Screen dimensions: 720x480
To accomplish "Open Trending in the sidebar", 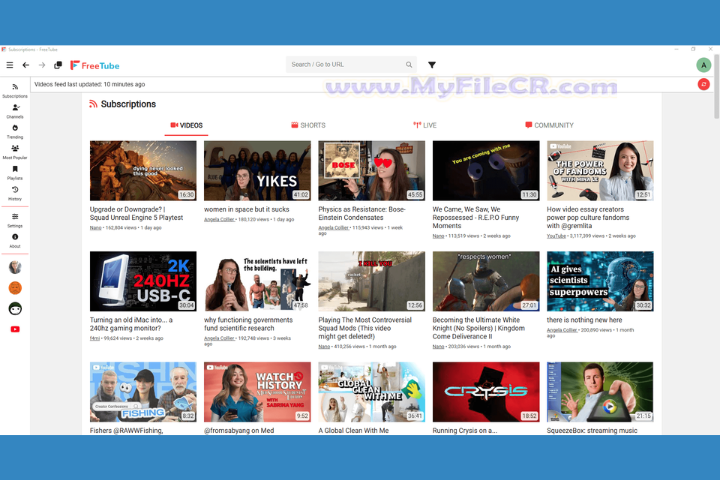I will coord(15,132).
